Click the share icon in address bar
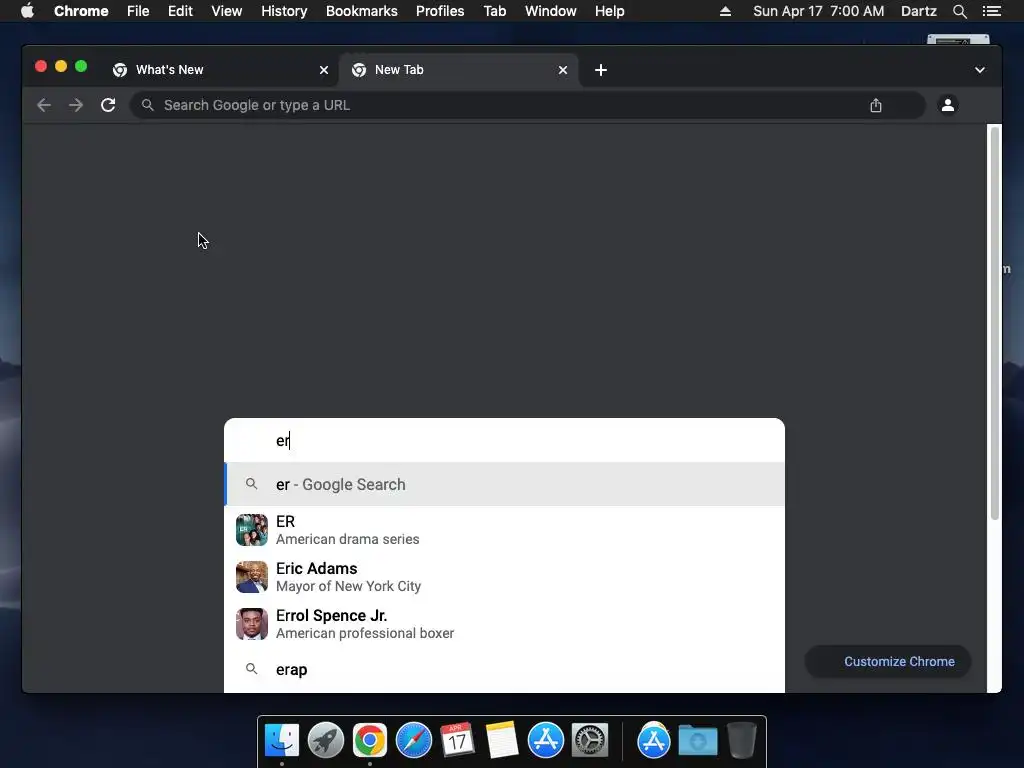 [x=876, y=105]
